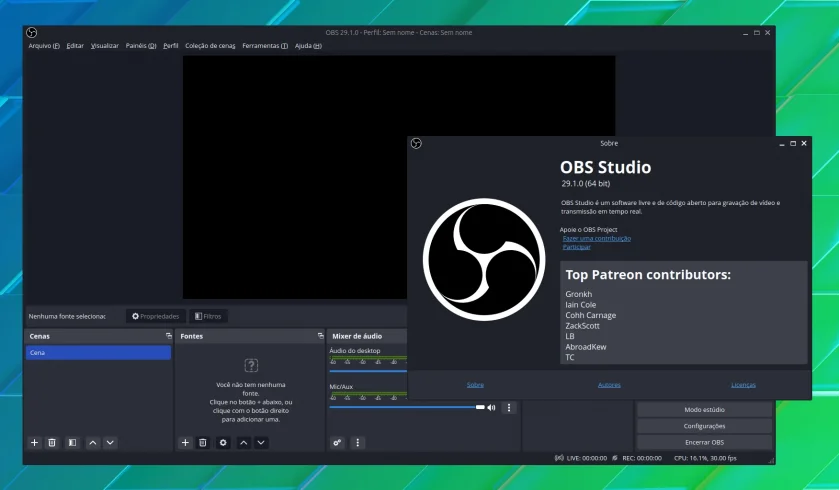The image size is (840, 490).
Task: Click Encerrar OBS button
Action: click(x=704, y=442)
